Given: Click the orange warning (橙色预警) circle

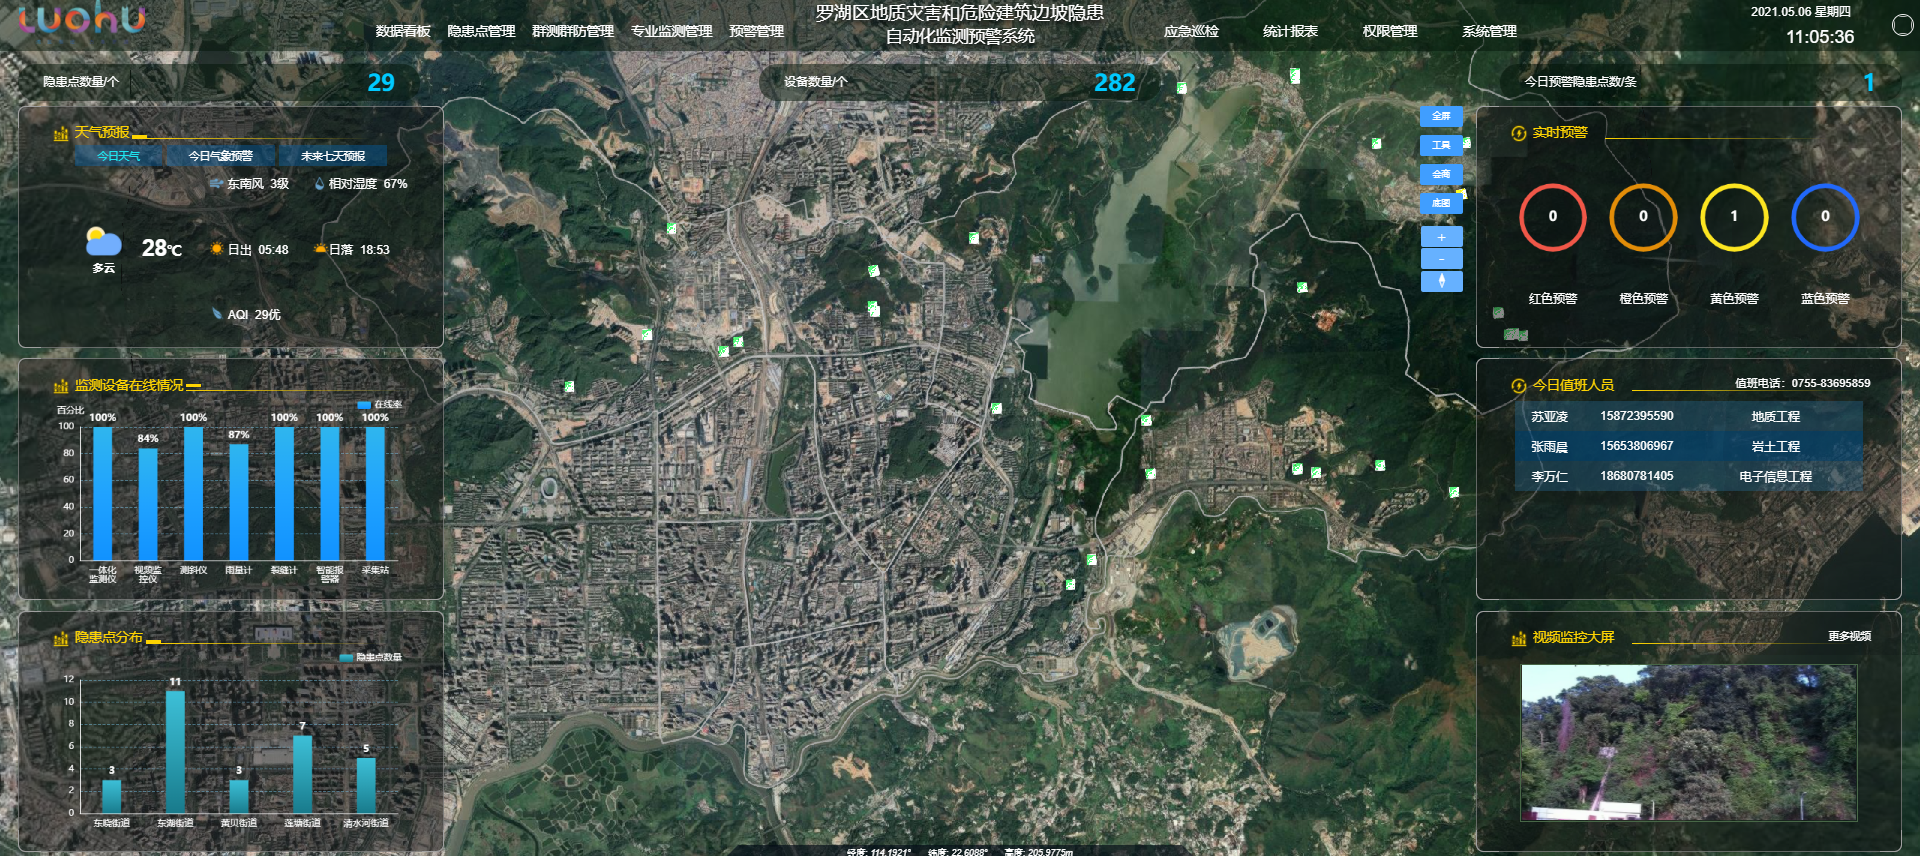Looking at the screenshot, I should click(1643, 217).
